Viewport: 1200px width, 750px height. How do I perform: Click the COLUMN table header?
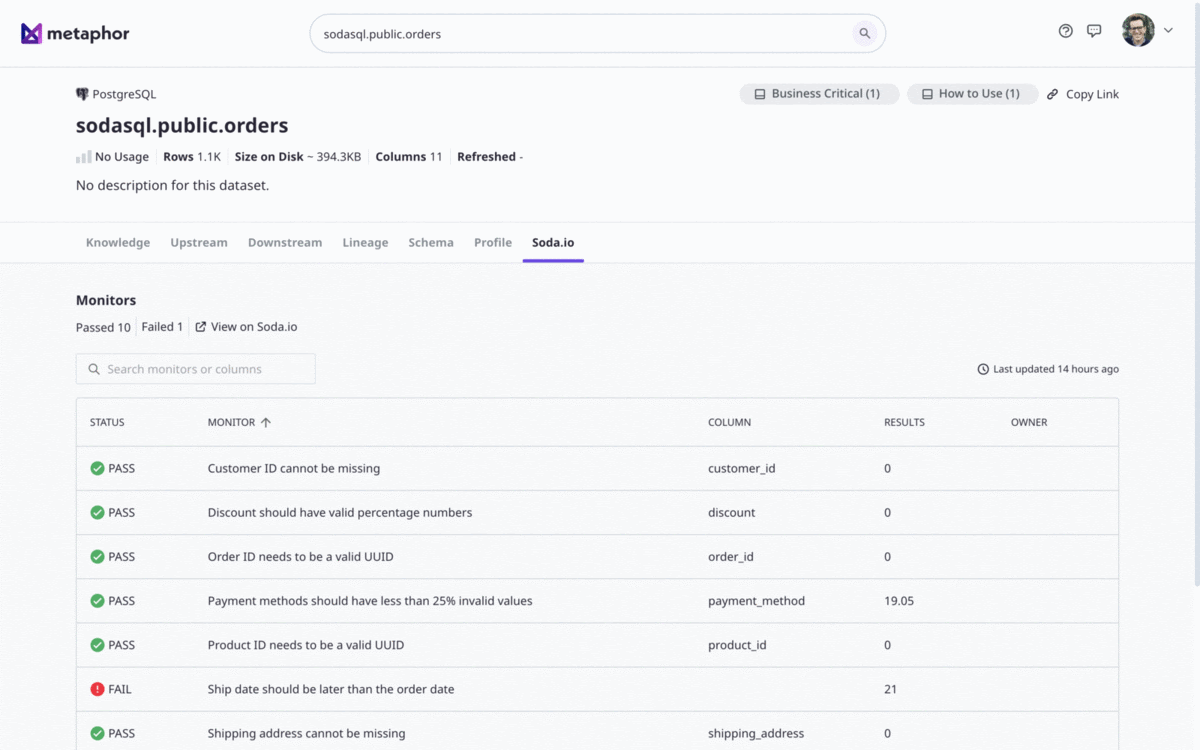729,423
